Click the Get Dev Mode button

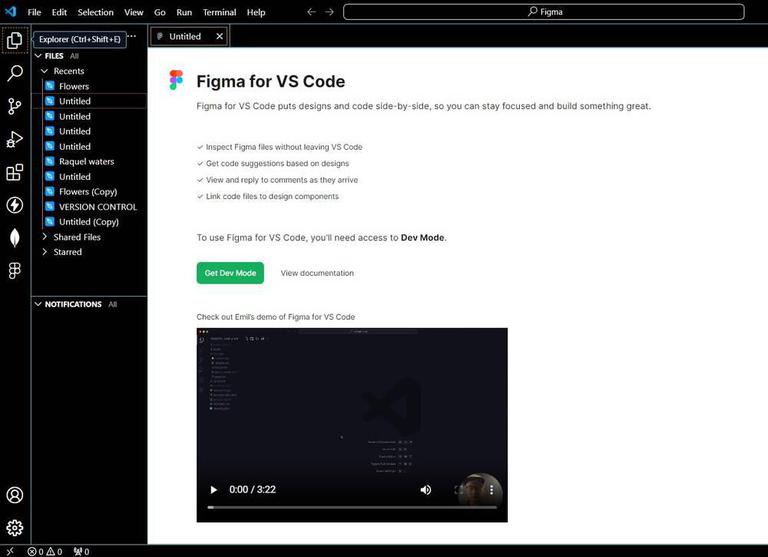point(230,273)
